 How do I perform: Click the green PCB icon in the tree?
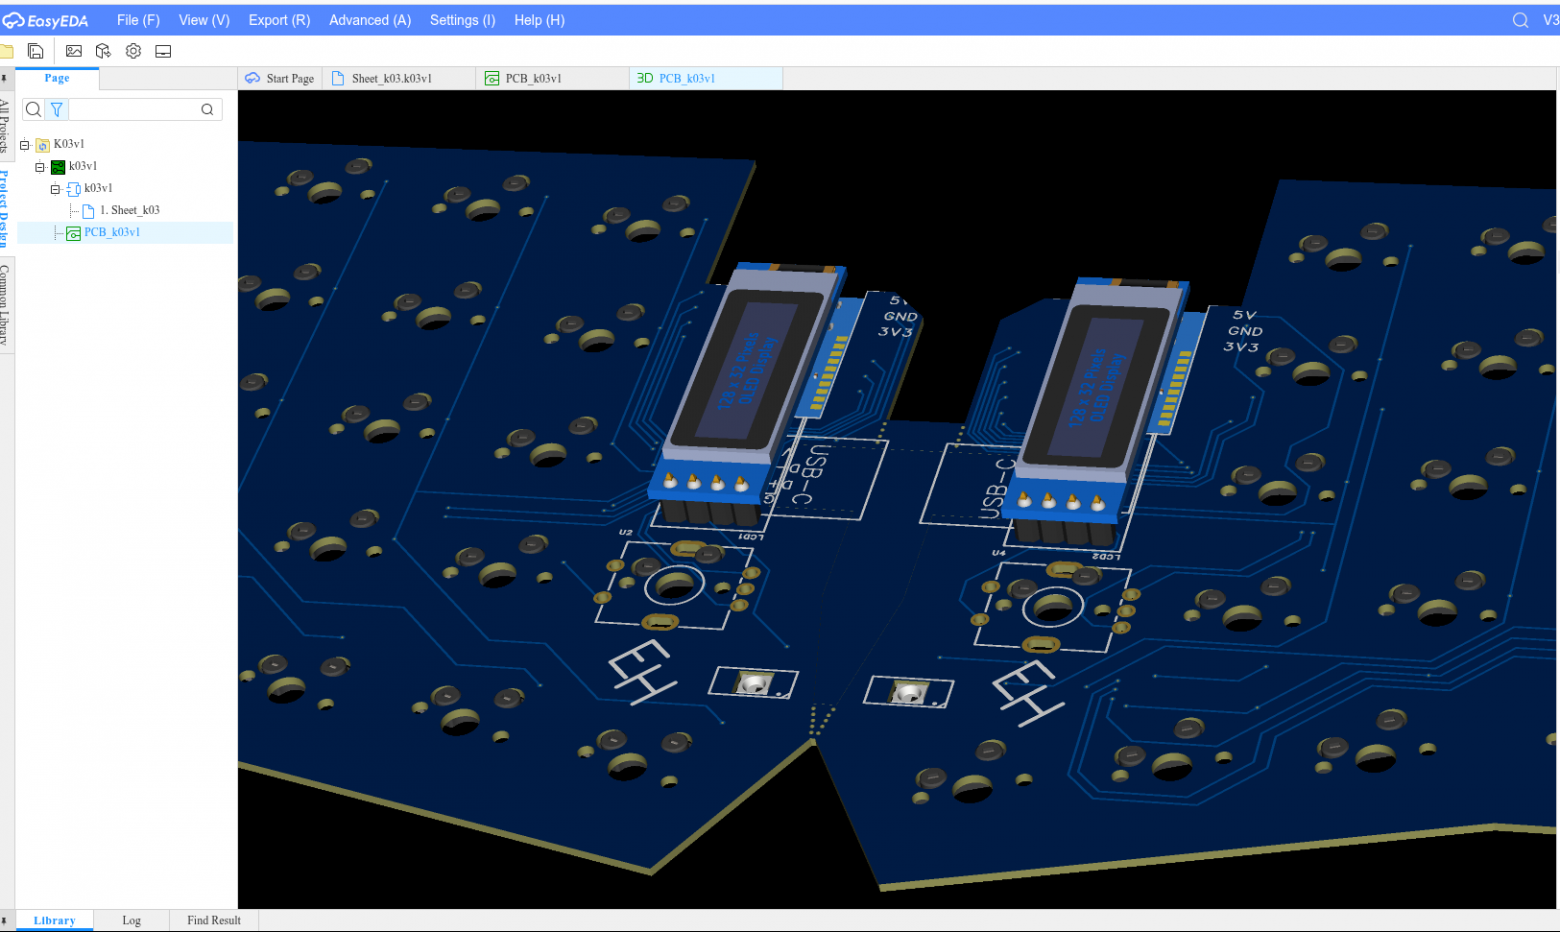coord(73,233)
